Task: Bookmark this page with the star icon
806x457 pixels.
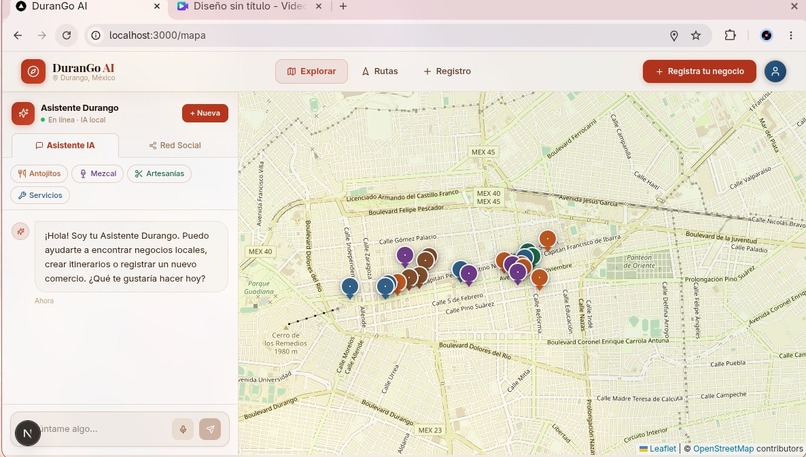Action: tap(695, 35)
